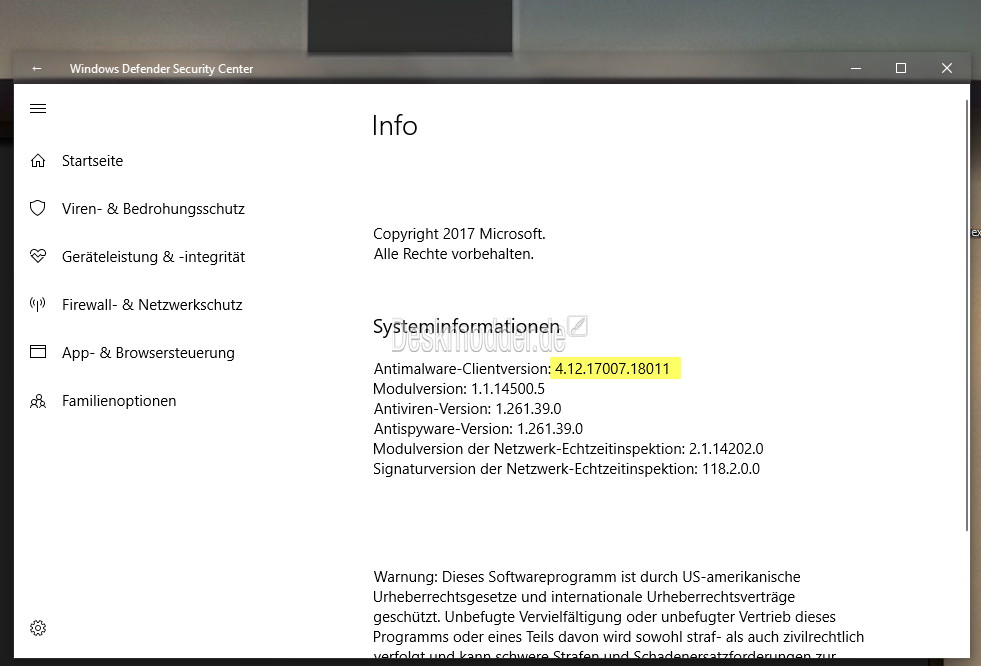
Task: Click the Systeminformationen heading
Action: (466, 326)
